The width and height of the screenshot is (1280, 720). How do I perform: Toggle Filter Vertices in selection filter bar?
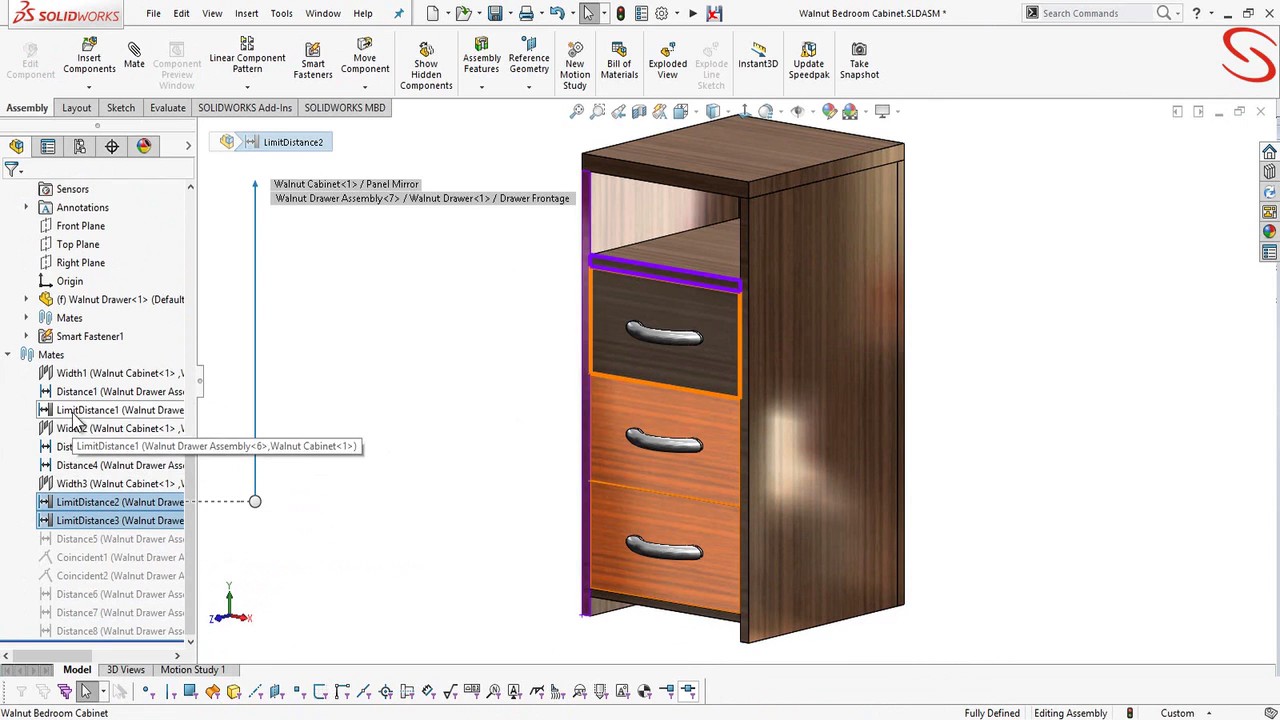click(147, 691)
